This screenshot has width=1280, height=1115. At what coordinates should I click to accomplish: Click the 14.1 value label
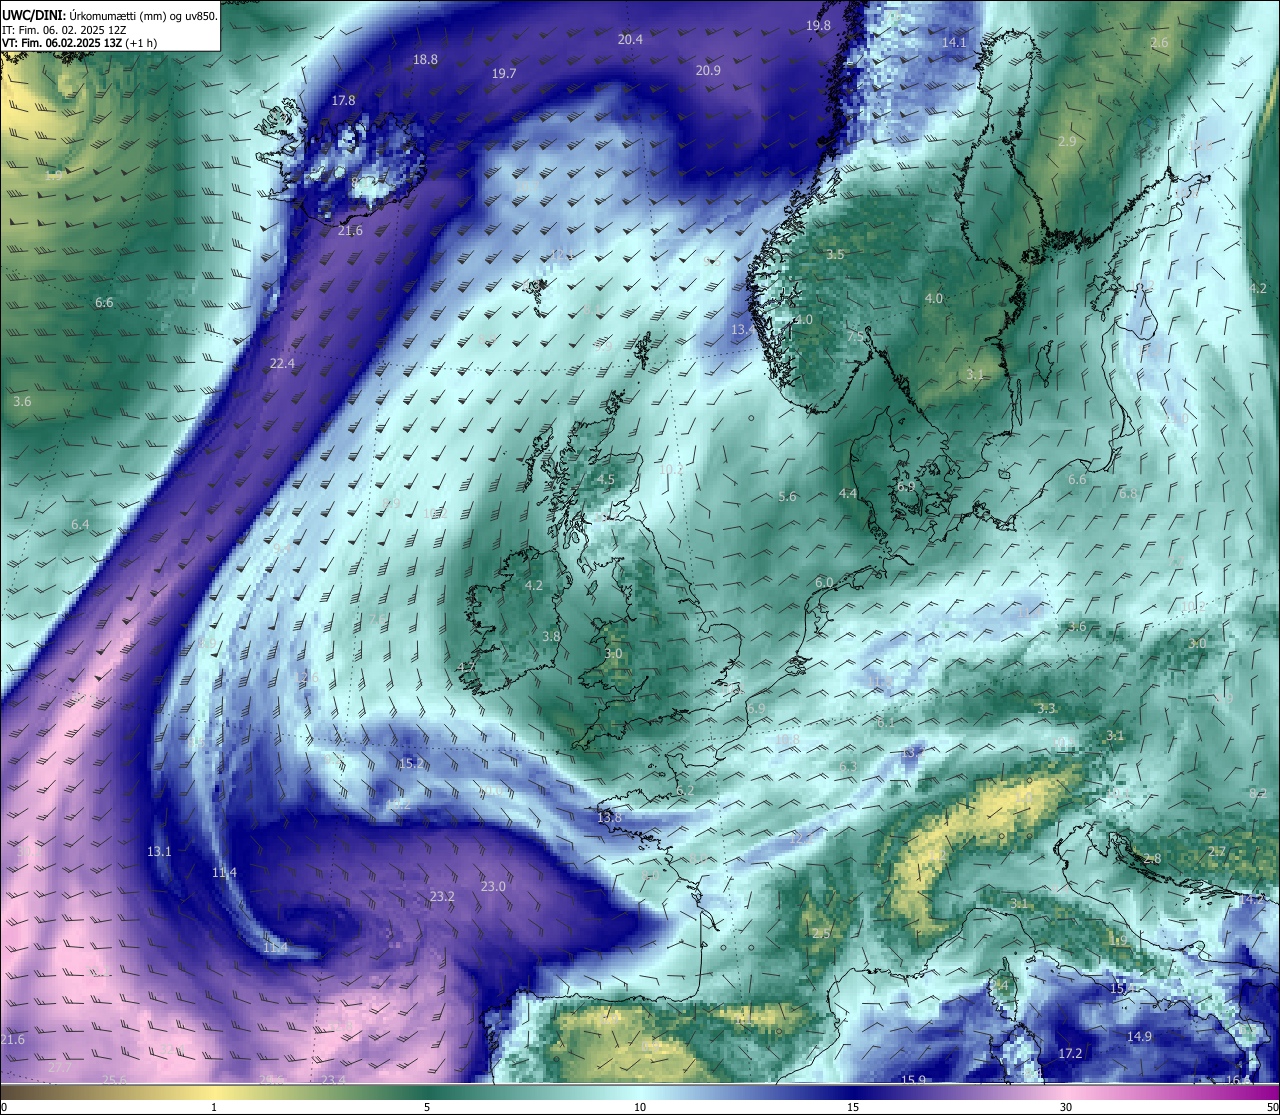(954, 42)
